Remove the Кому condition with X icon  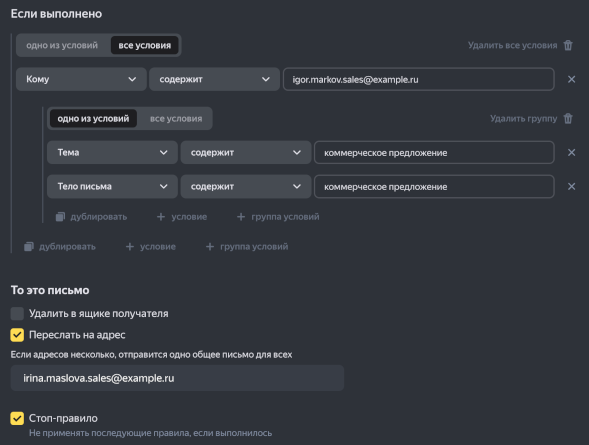click(x=571, y=79)
